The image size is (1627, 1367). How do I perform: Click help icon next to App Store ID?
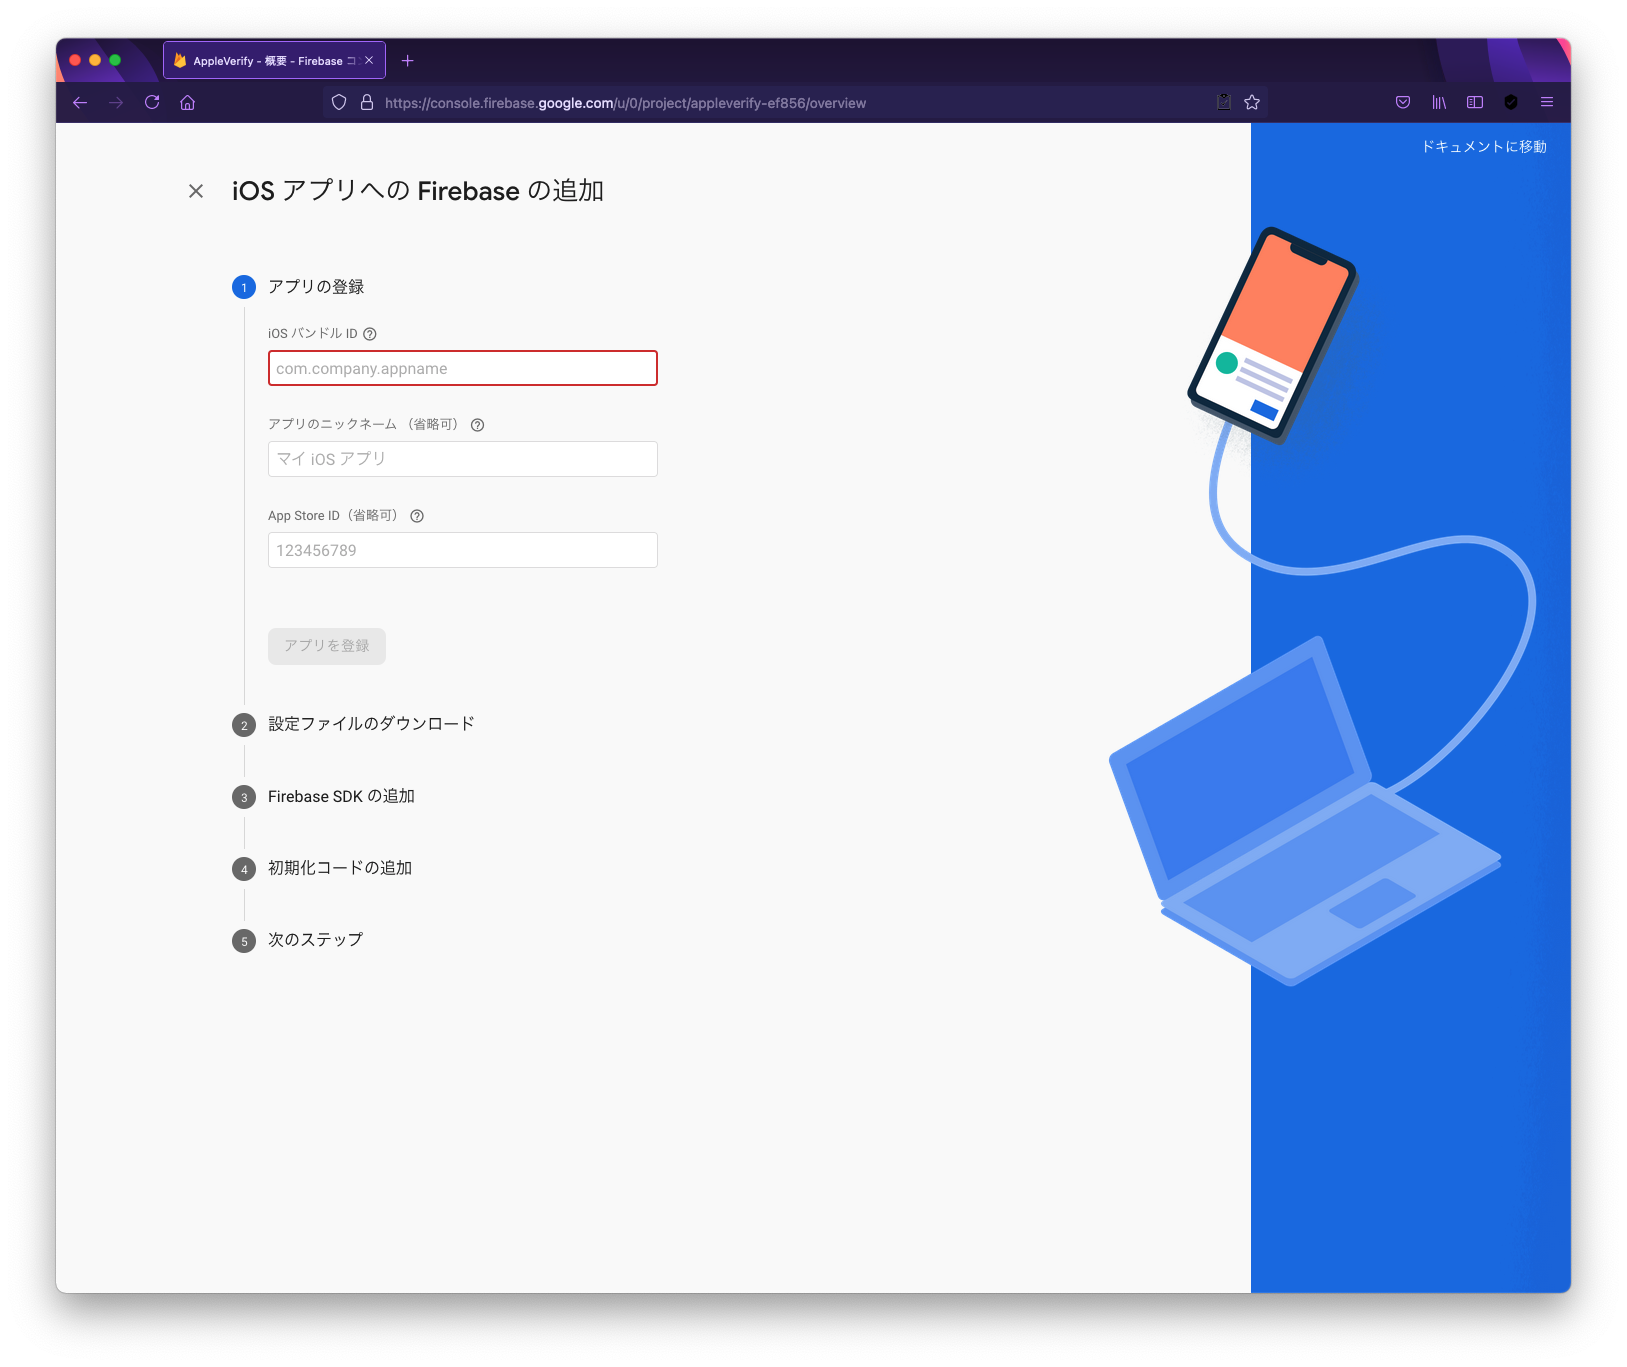(x=417, y=516)
